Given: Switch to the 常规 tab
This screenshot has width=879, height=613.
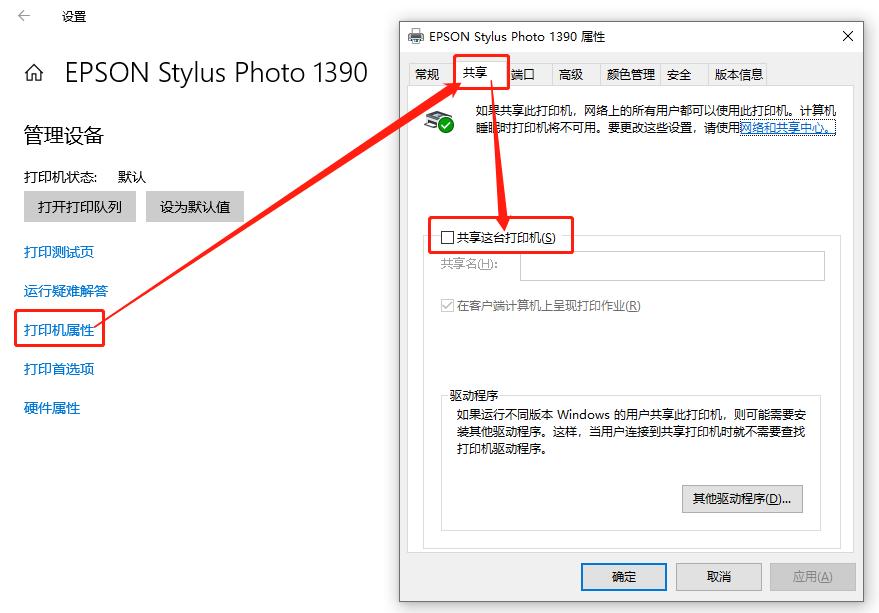Looking at the screenshot, I should point(427,74).
